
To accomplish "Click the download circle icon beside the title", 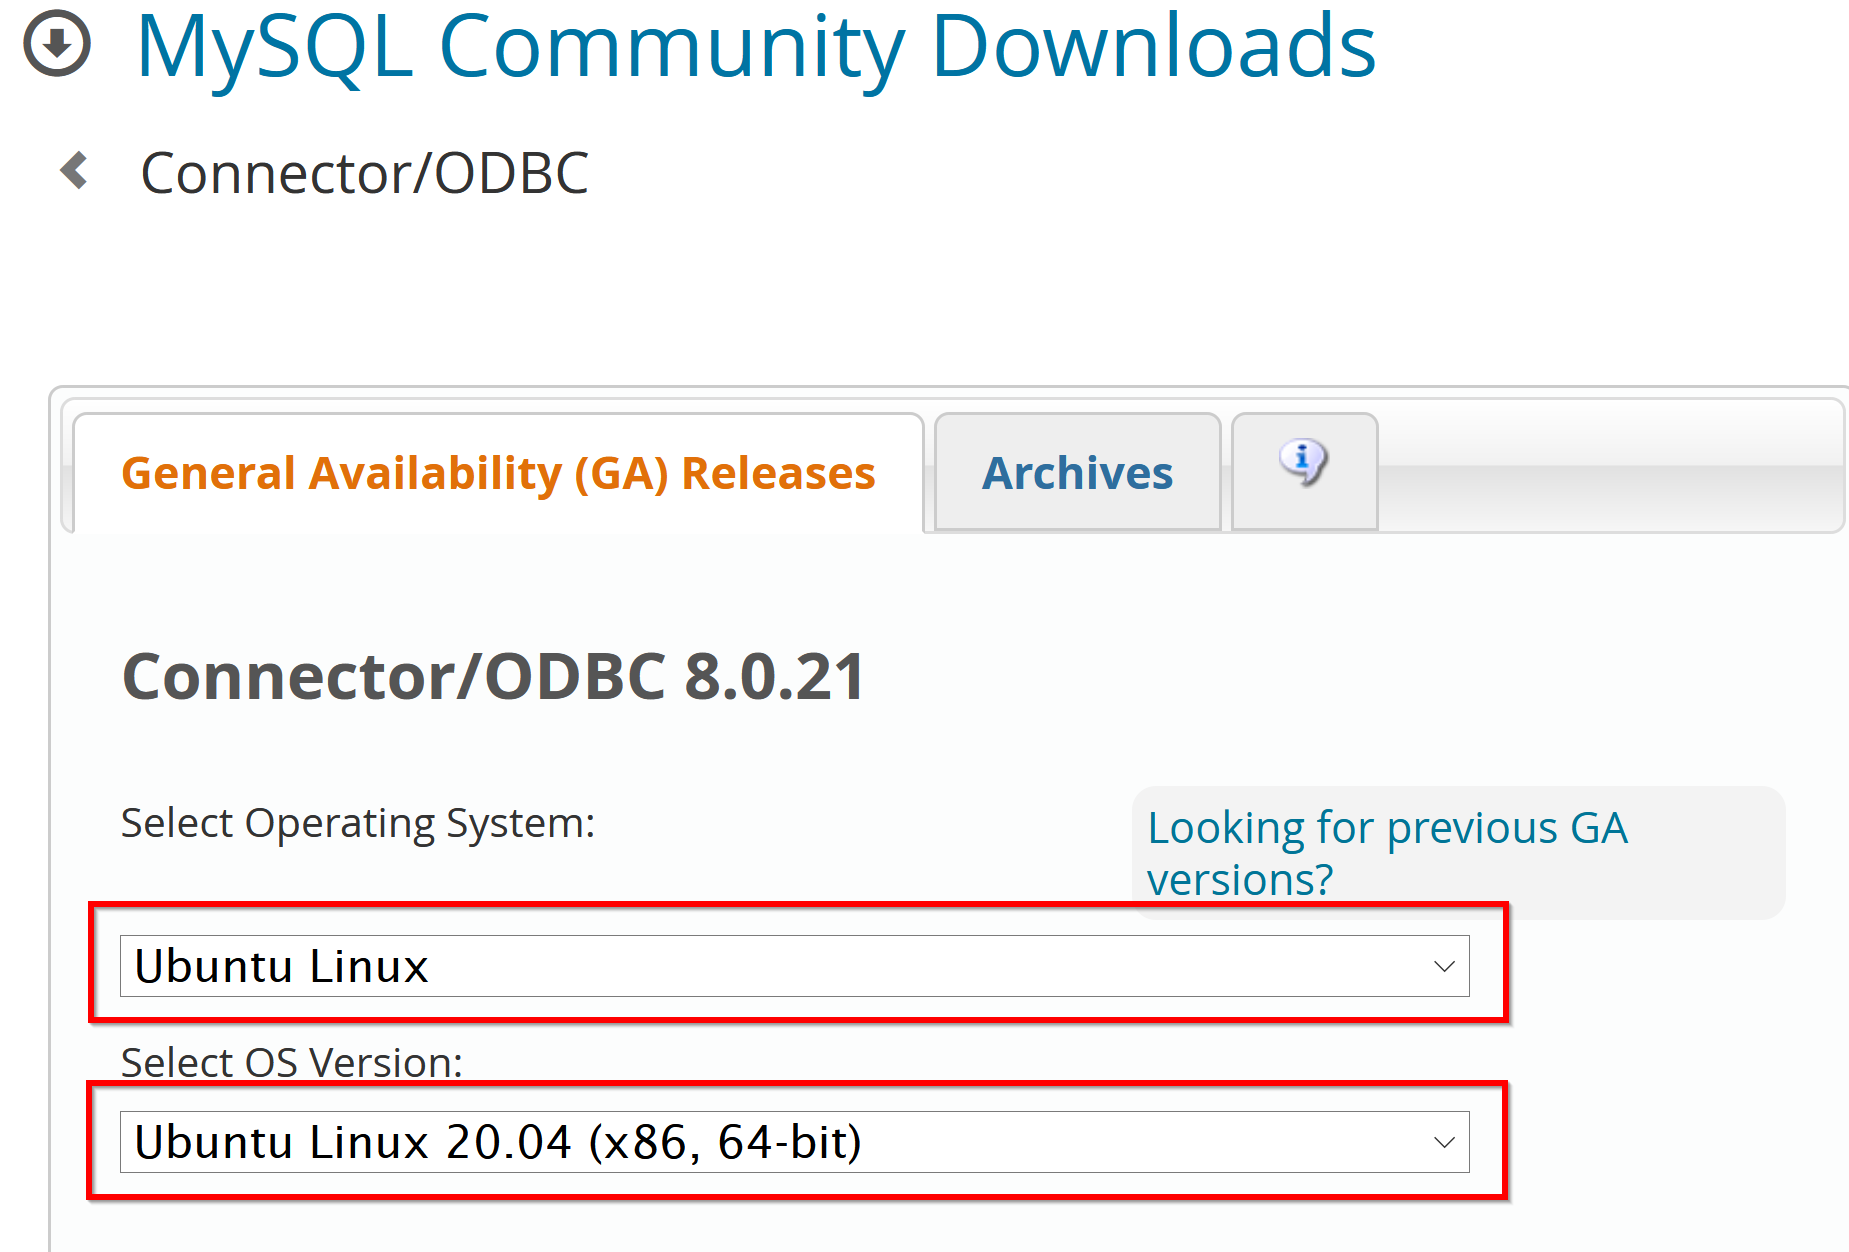I will pyautogui.click(x=57, y=43).
